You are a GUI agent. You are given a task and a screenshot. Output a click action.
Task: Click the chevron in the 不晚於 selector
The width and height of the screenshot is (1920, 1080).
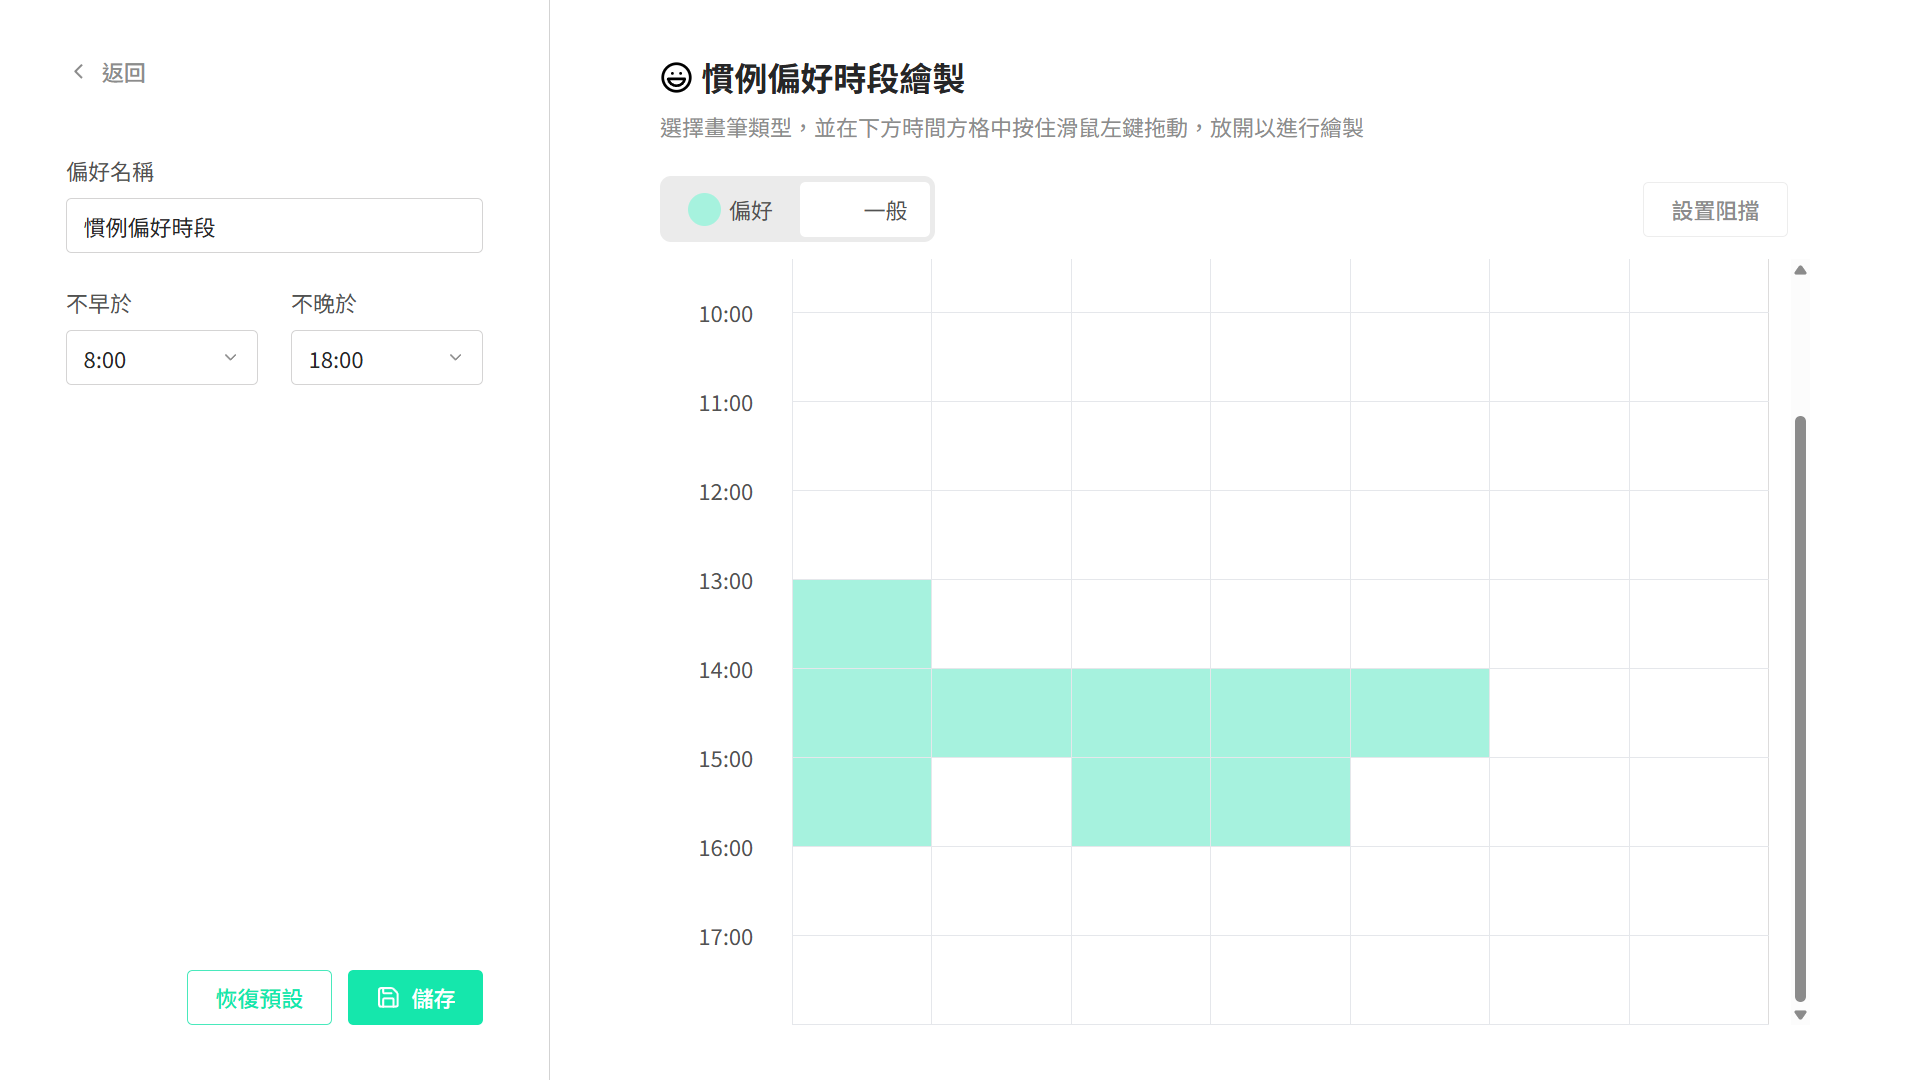456,357
